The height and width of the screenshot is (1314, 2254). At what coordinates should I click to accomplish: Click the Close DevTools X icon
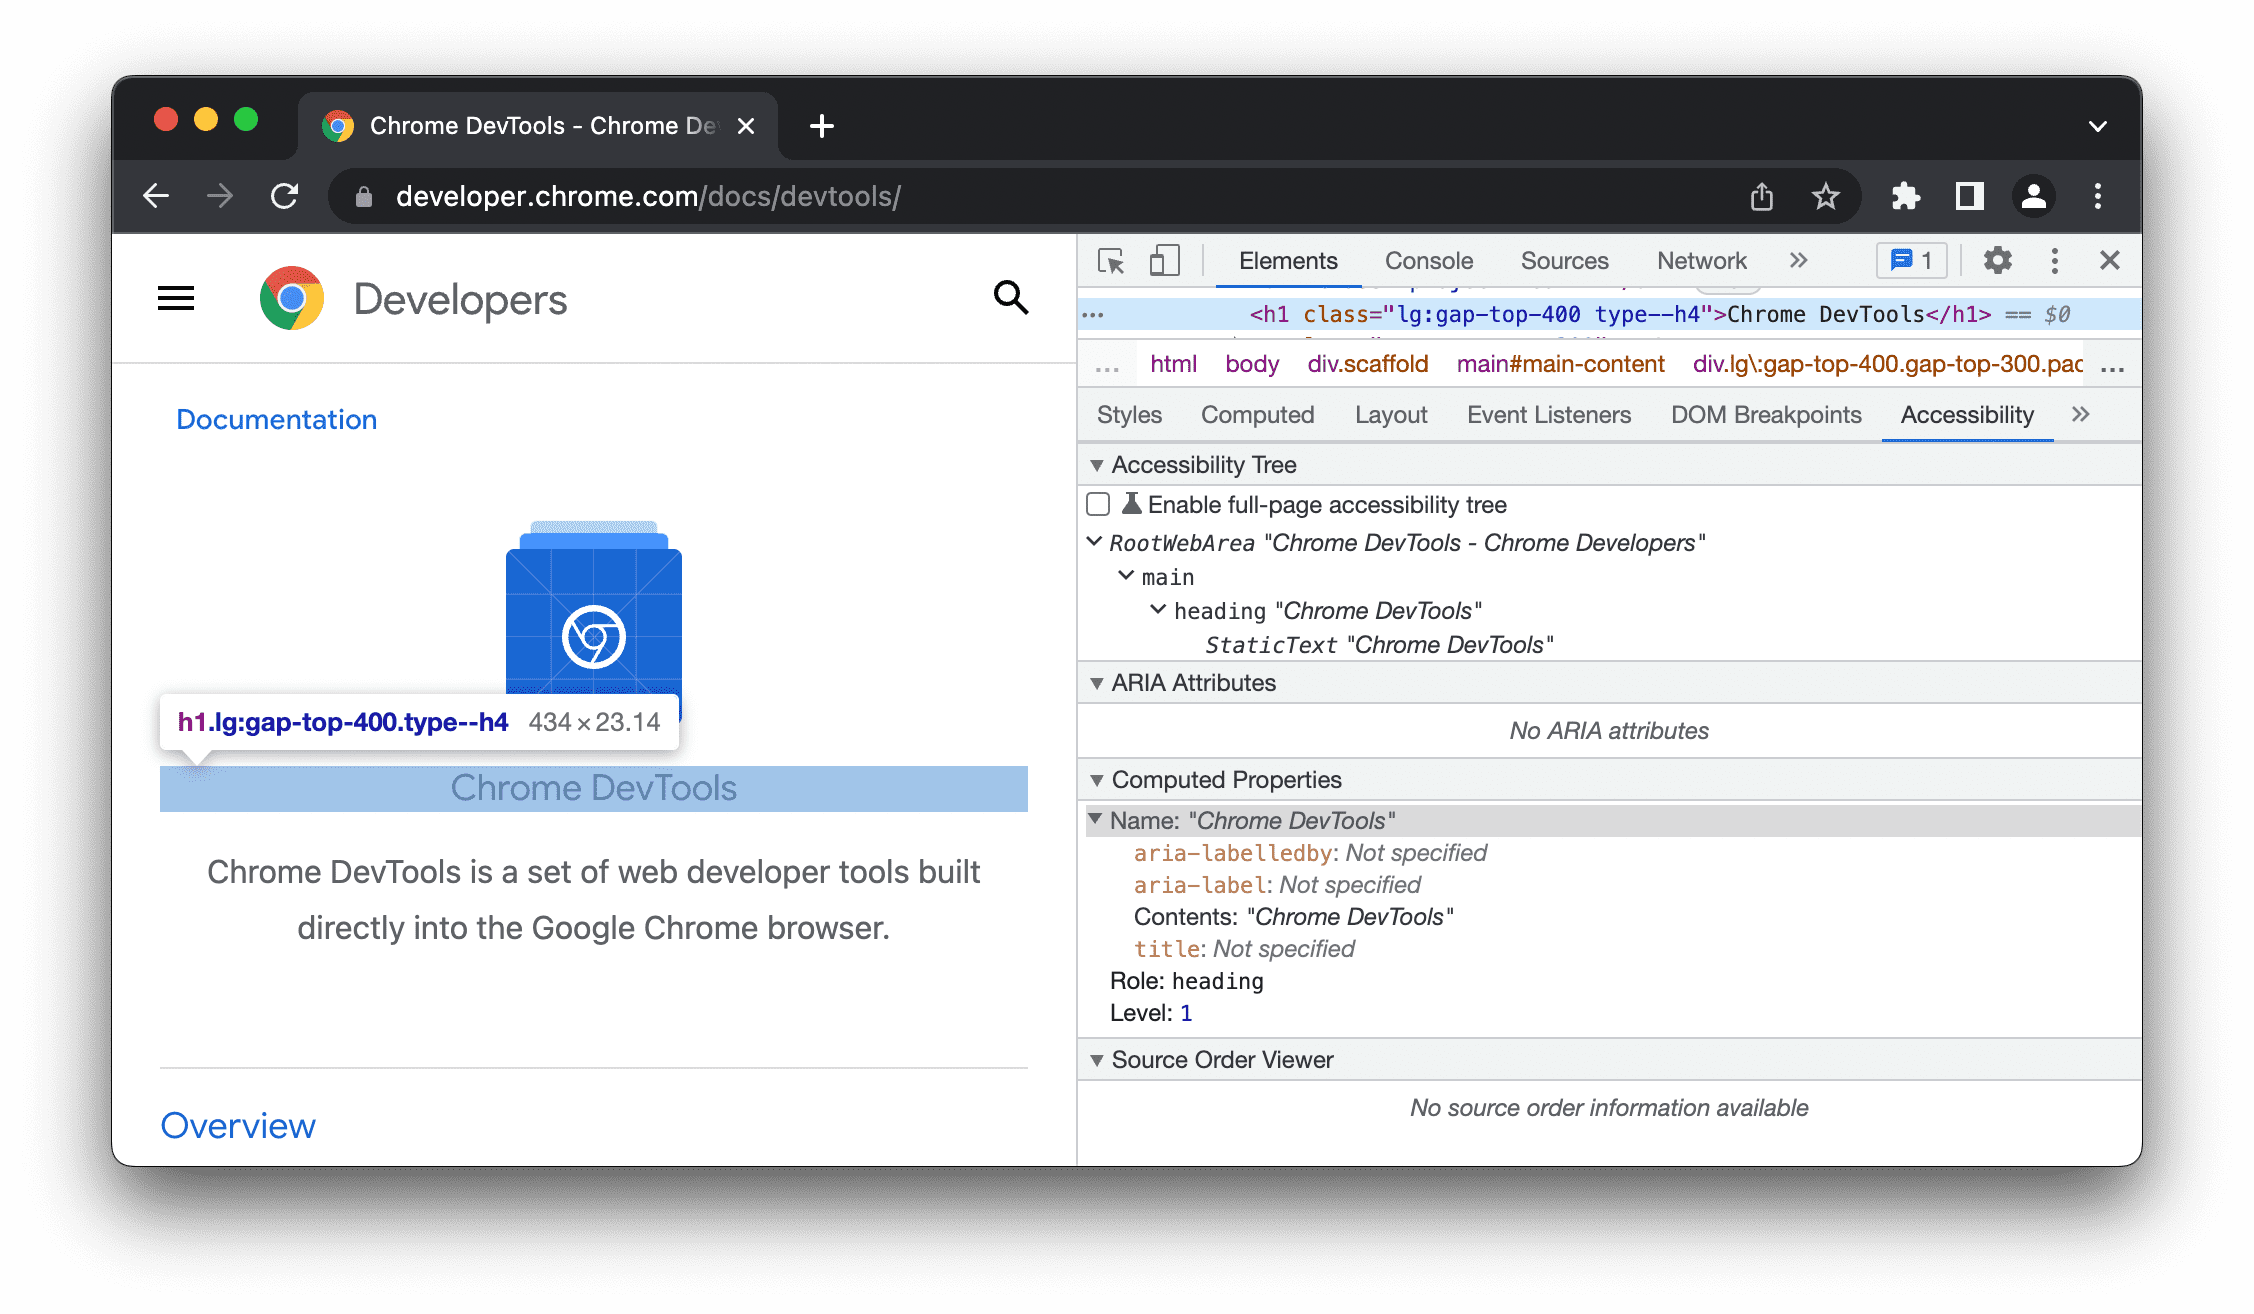2109,261
